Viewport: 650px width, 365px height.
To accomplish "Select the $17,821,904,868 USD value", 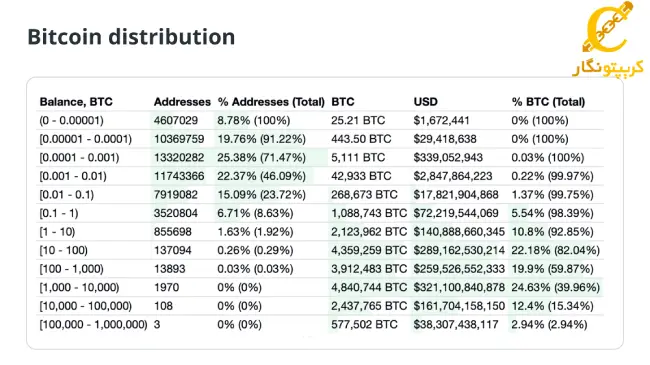I will [456, 195].
